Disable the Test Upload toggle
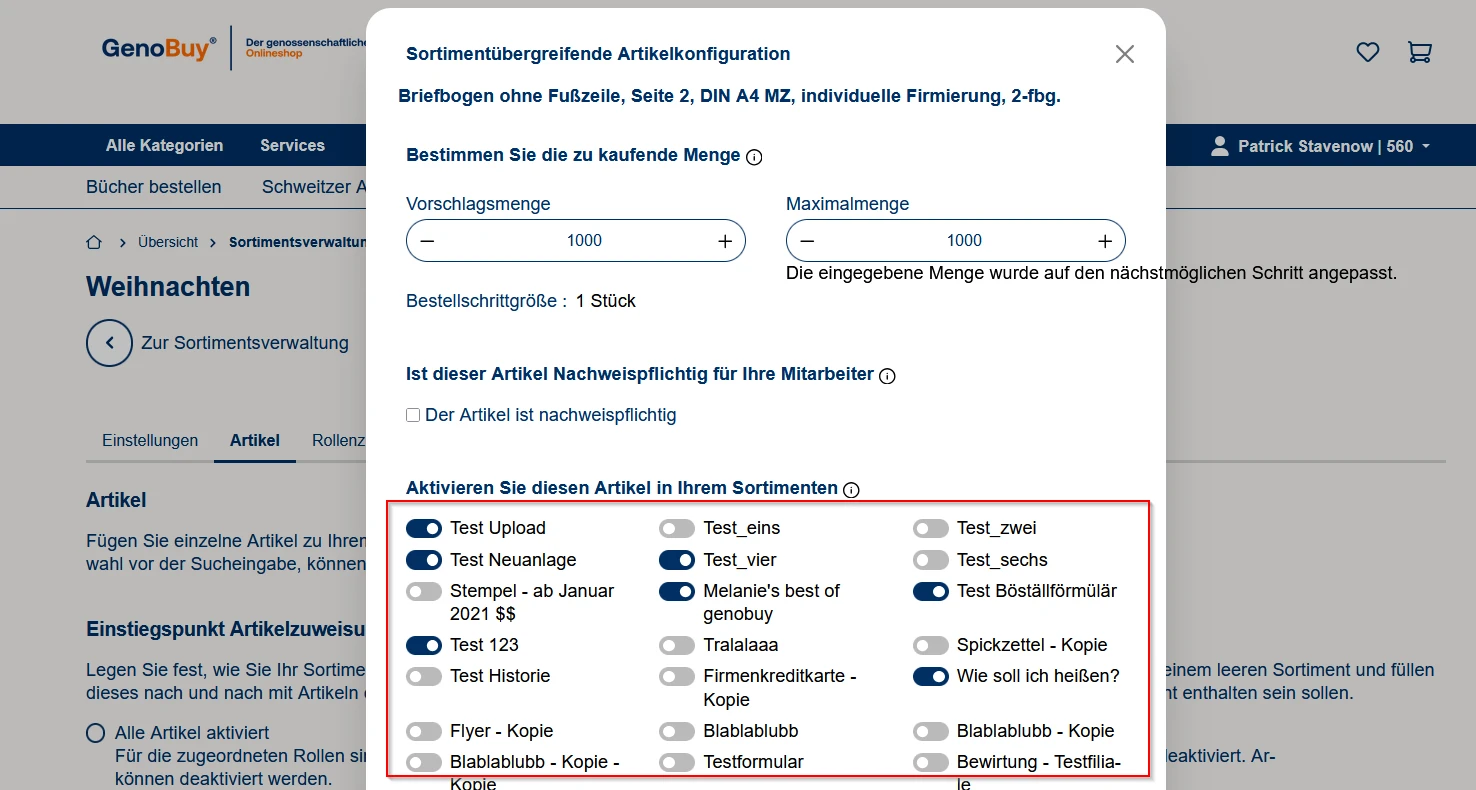The height and width of the screenshot is (790, 1476). 424,528
